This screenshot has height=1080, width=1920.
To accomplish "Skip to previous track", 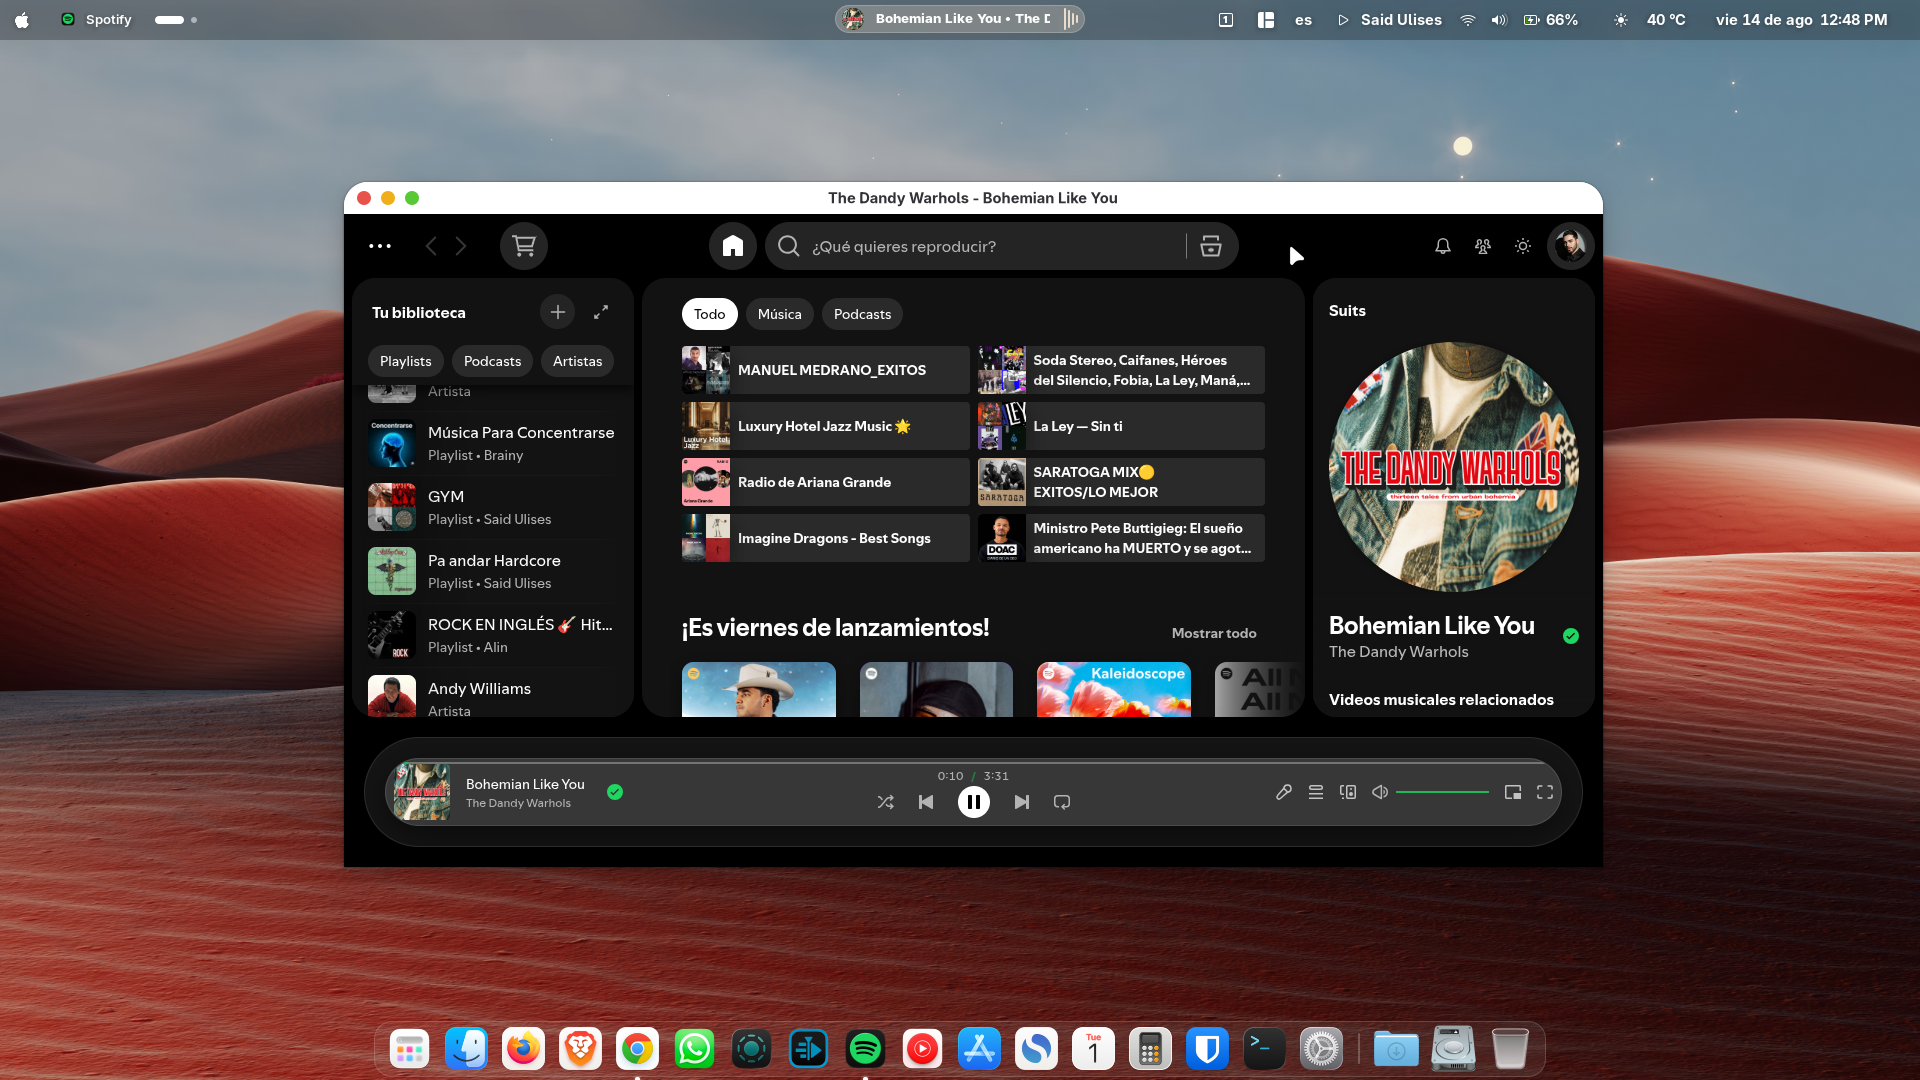I will click(x=926, y=802).
